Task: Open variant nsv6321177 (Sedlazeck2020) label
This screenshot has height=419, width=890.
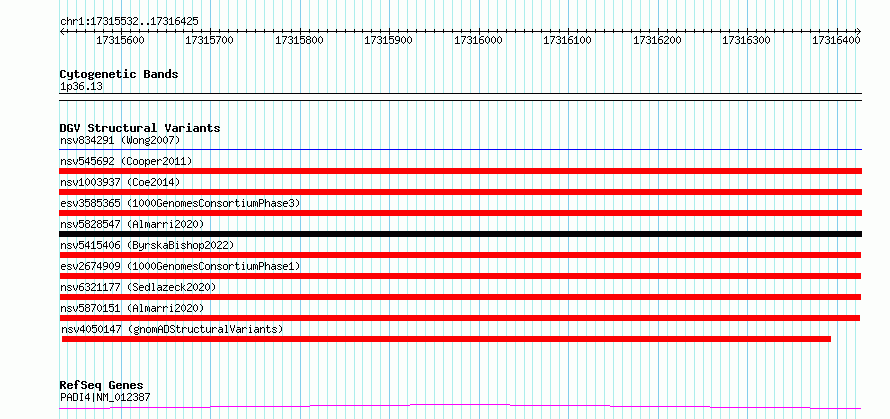Action: click(x=138, y=287)
